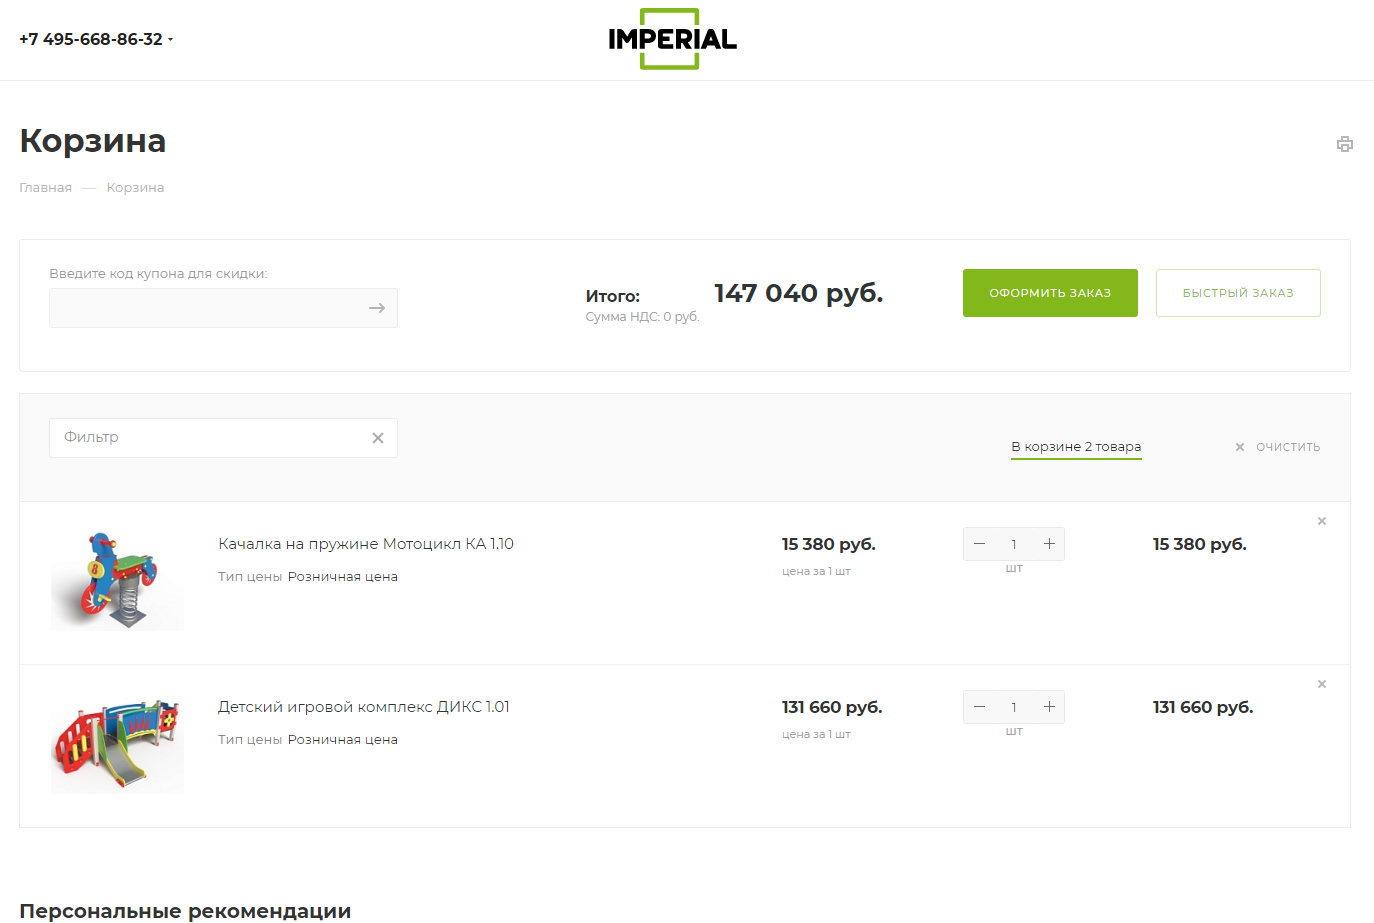Decrease quantity of ДИКС 1.01 complex
Viewport: 1374px width, 923px height.
pyautogui.click(x=979, y=707)
